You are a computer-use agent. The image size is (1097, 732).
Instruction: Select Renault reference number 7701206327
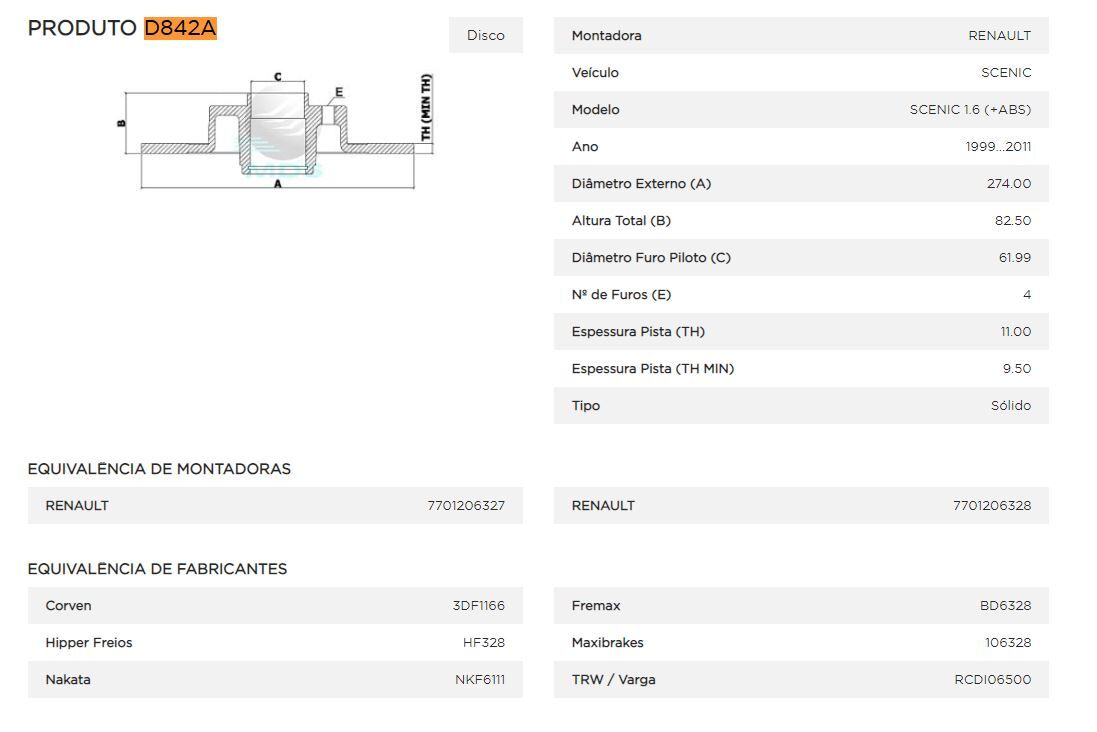[466, 506]
